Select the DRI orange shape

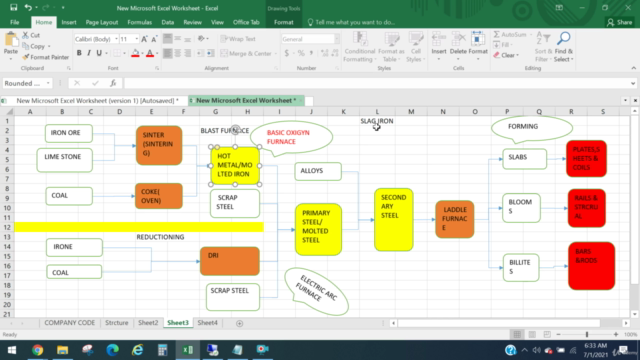[230, 261]
